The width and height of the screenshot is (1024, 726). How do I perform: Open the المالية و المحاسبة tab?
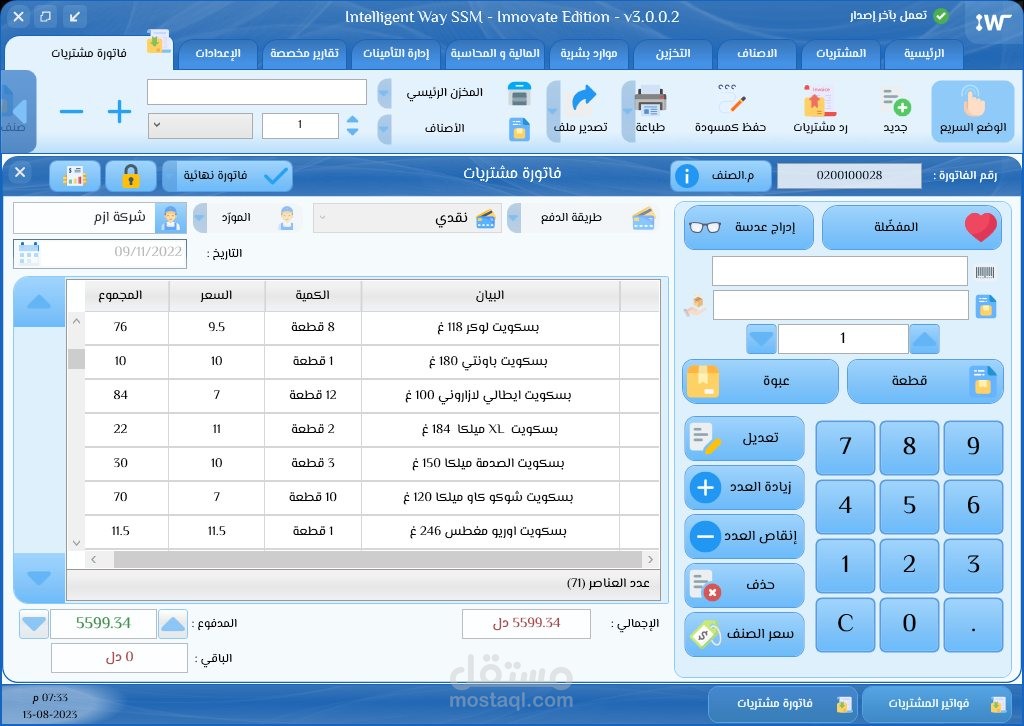(x=495, y=54)
